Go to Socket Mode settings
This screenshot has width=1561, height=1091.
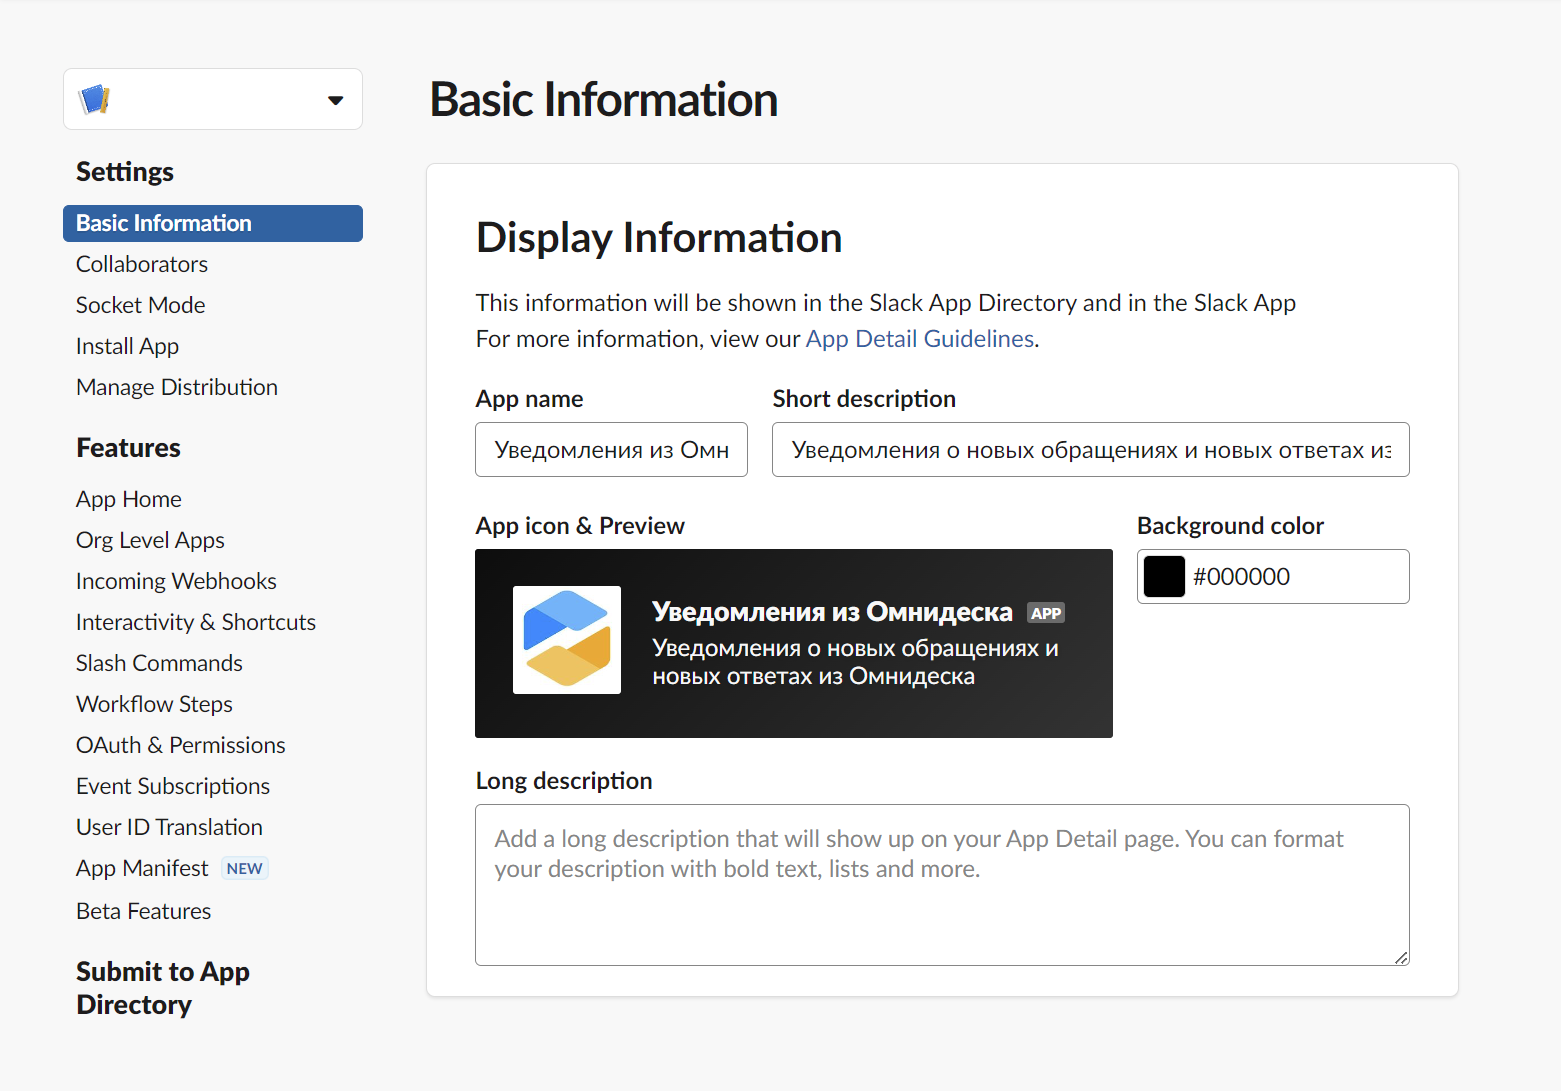tap(141, 305)
